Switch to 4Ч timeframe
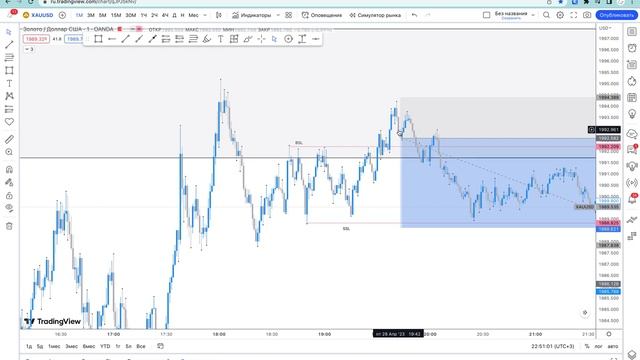This screenshot has height=360, width=640. click(x=165, y=15)
